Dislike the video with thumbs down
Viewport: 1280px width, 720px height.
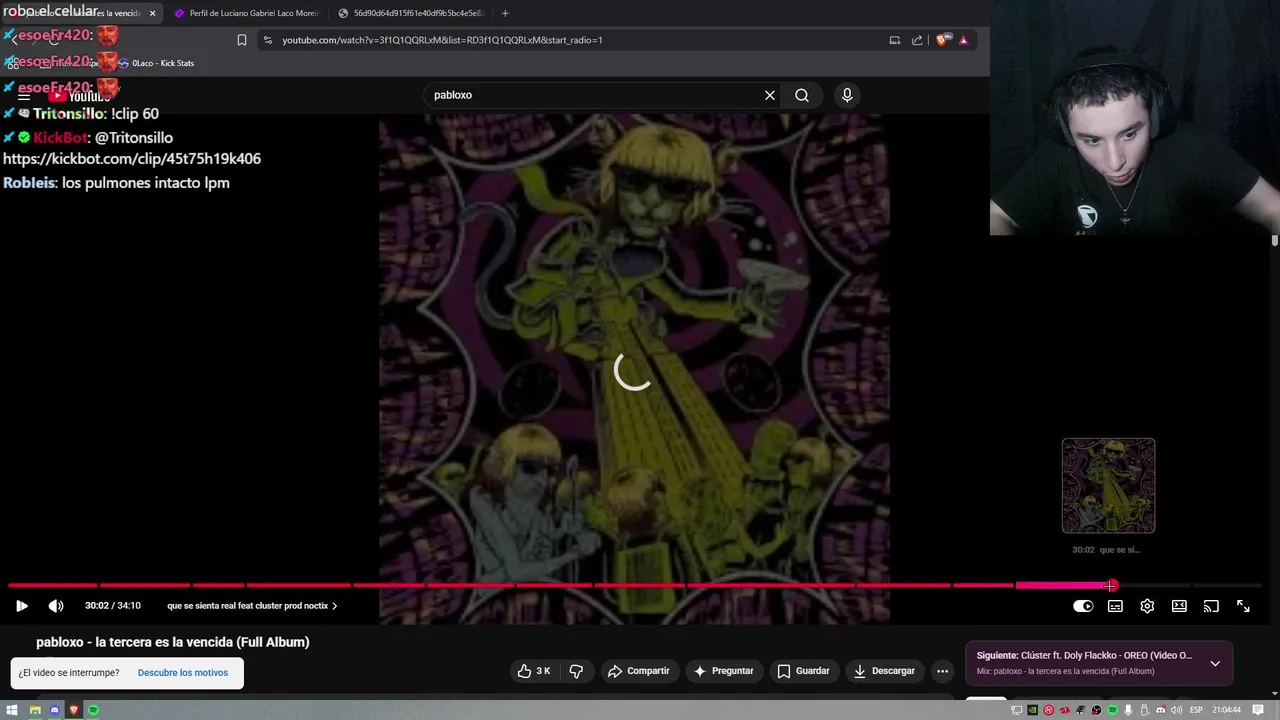576,671
